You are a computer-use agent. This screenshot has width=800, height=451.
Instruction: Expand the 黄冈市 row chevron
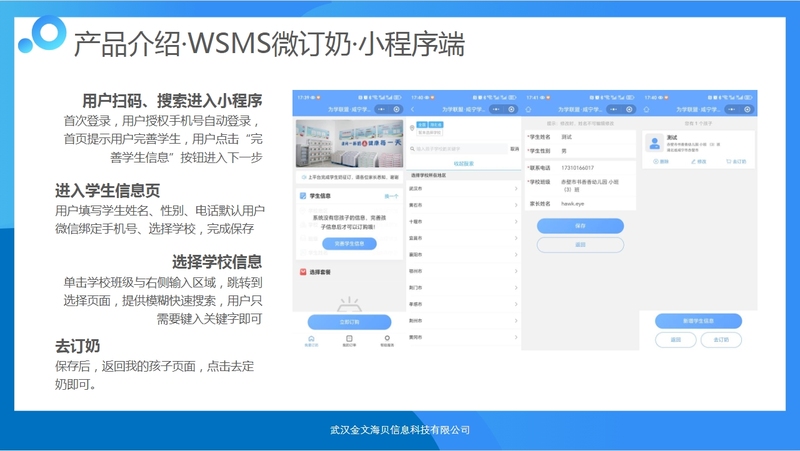[516, 337]
